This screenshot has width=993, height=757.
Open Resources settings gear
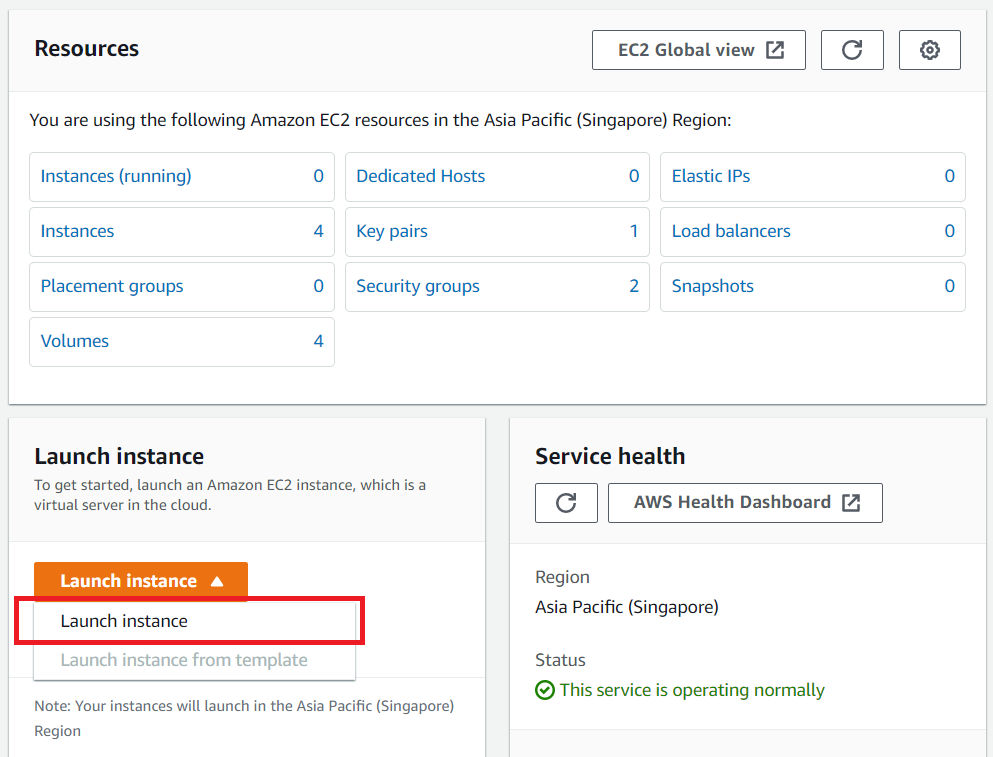(x=929, y=50)
